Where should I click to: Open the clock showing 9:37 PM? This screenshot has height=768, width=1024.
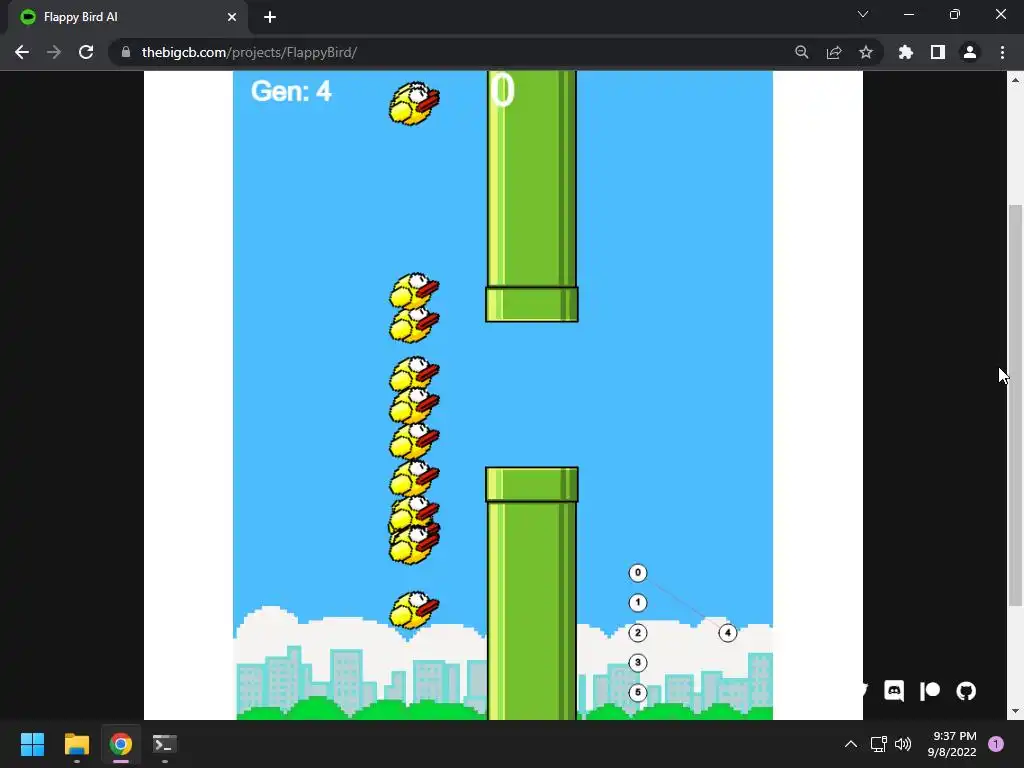(x=952, y=744)
